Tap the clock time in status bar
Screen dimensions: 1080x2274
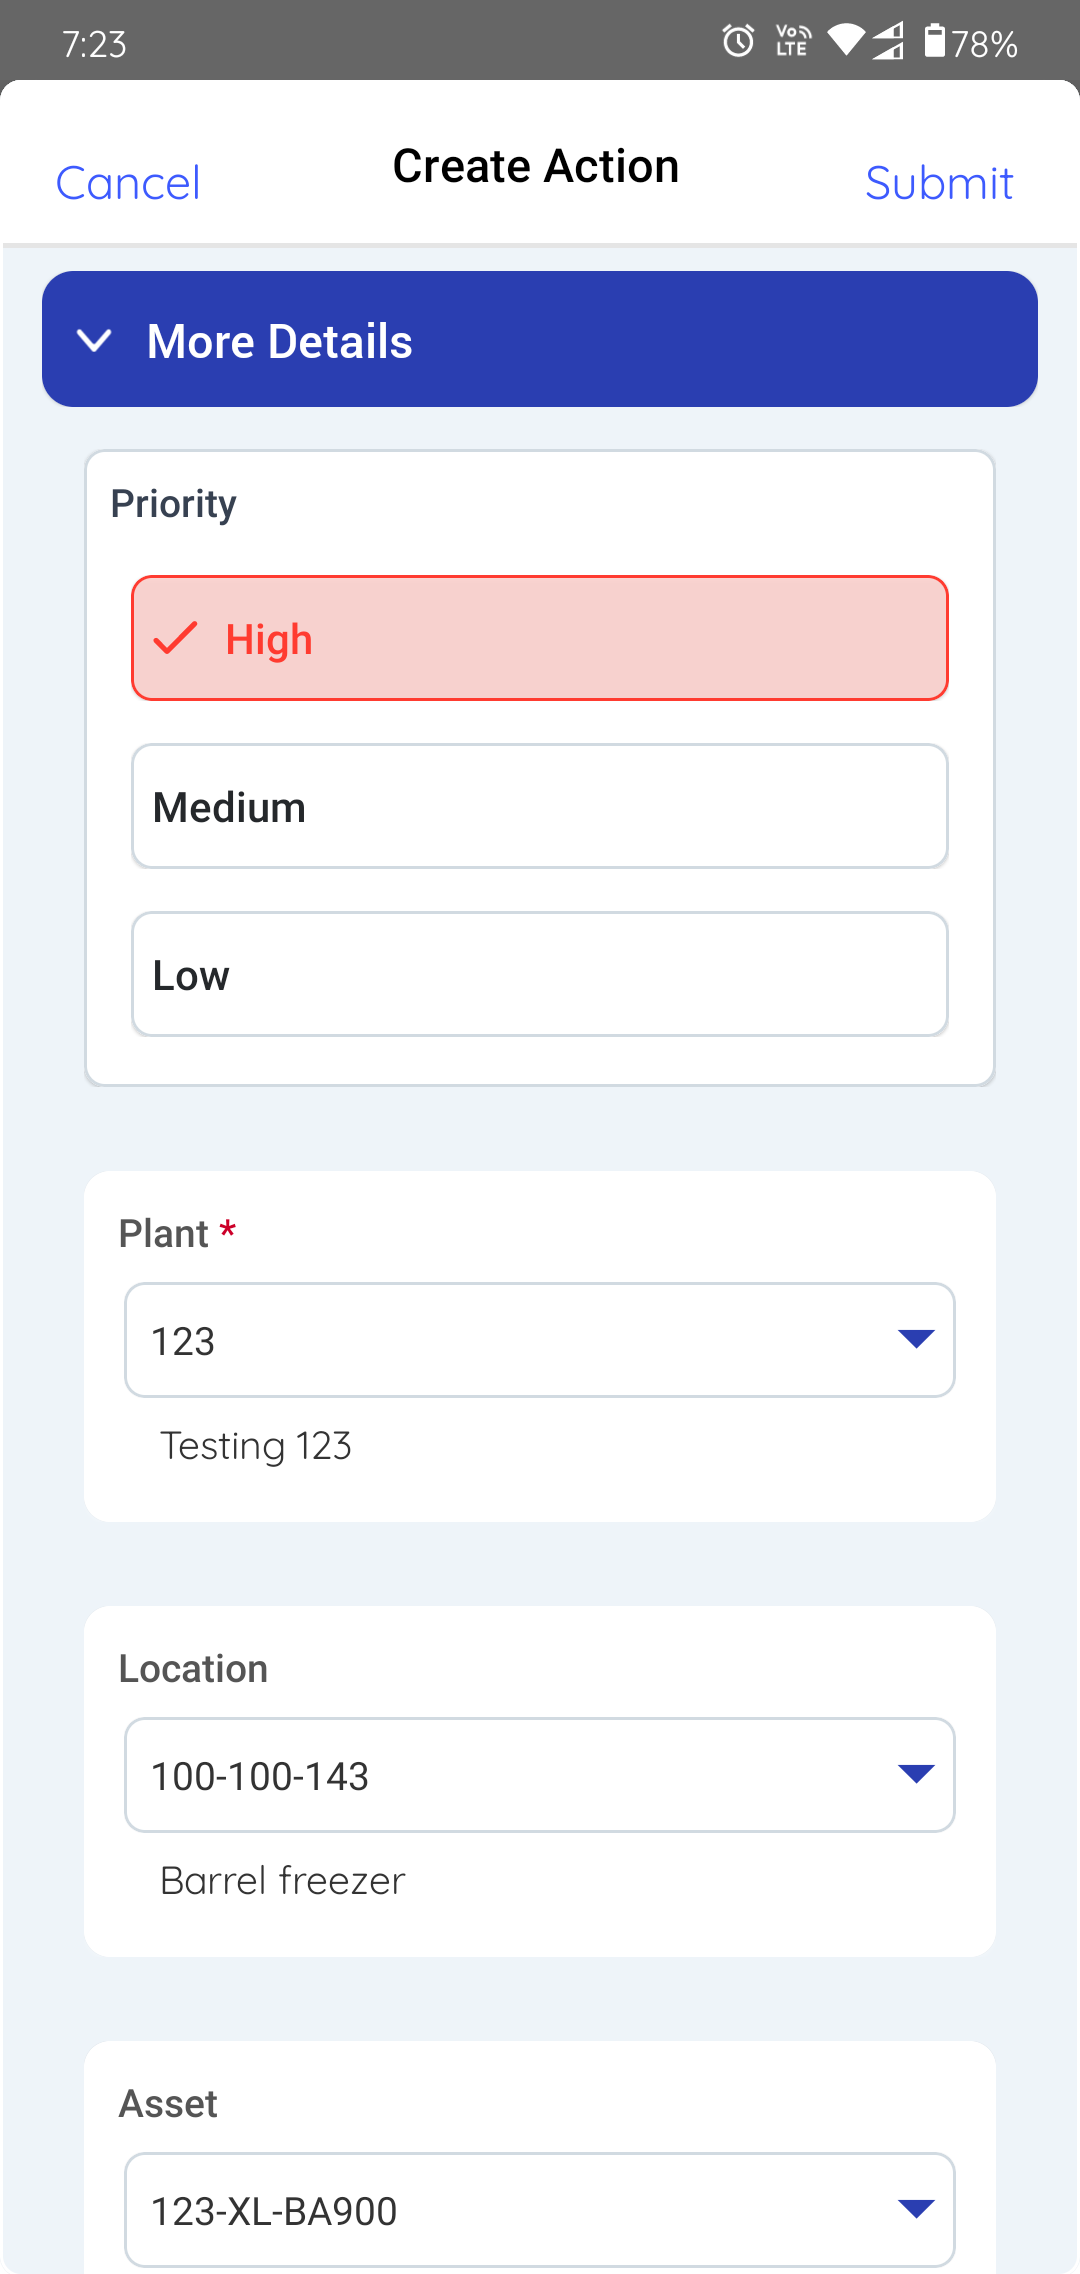[x=94, y=44]
